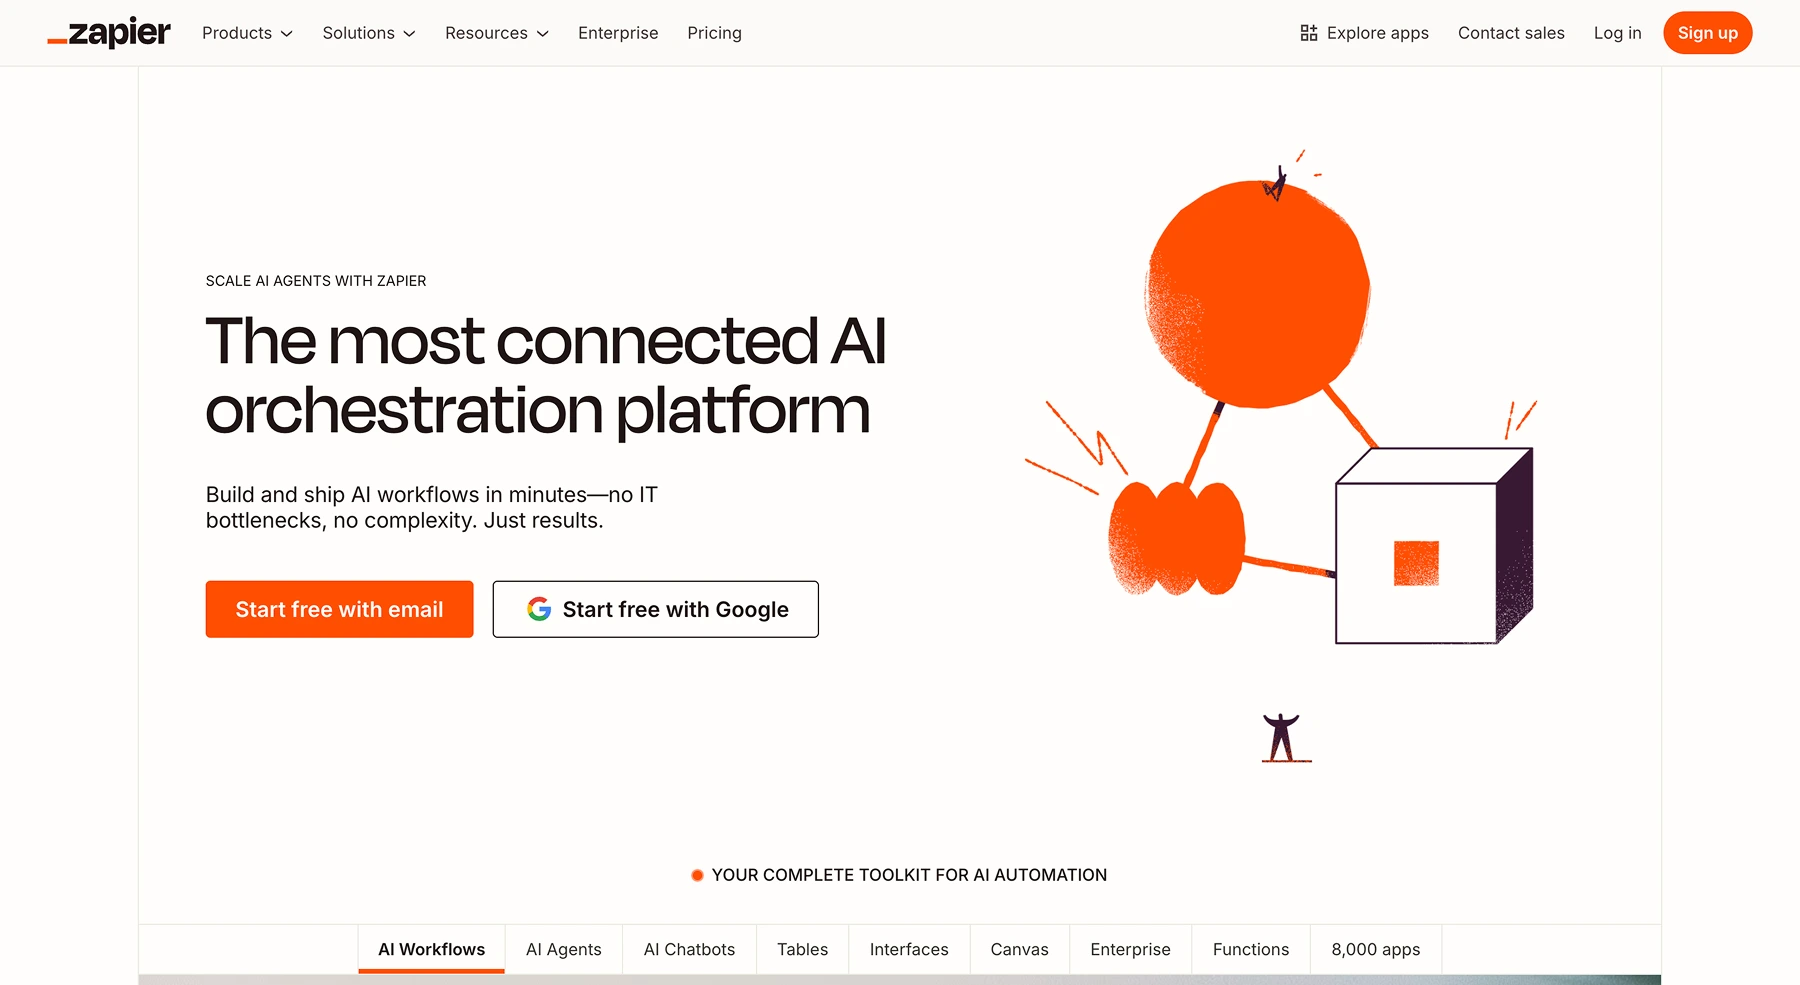Click the orange dot beside the toolkit heading
The image size is (1800, 985).
[x=696, y=874]
